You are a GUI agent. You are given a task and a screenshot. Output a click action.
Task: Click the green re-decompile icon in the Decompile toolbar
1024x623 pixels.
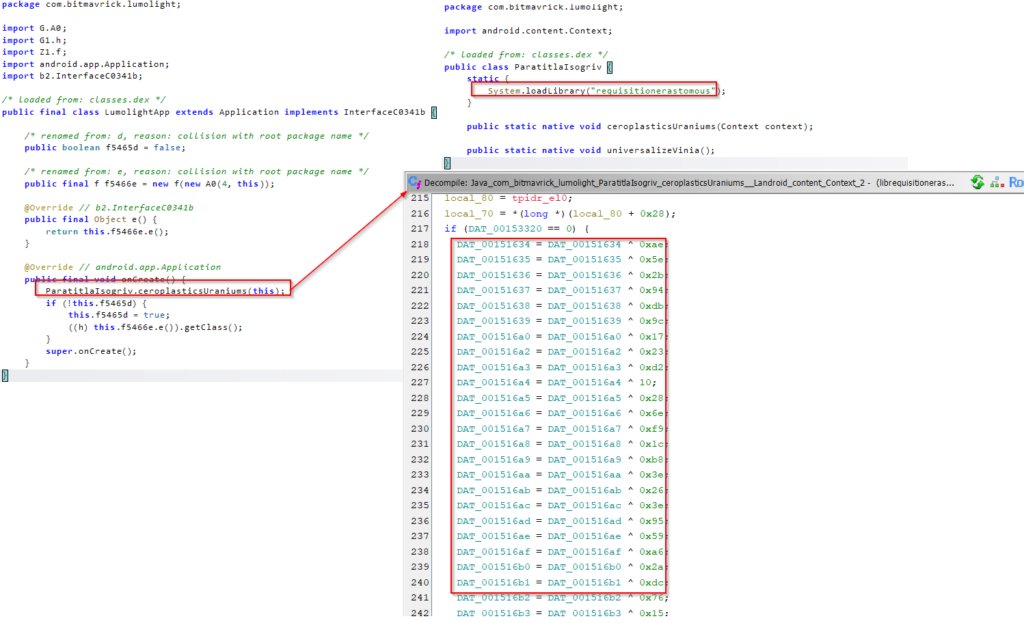coord(978,182)
